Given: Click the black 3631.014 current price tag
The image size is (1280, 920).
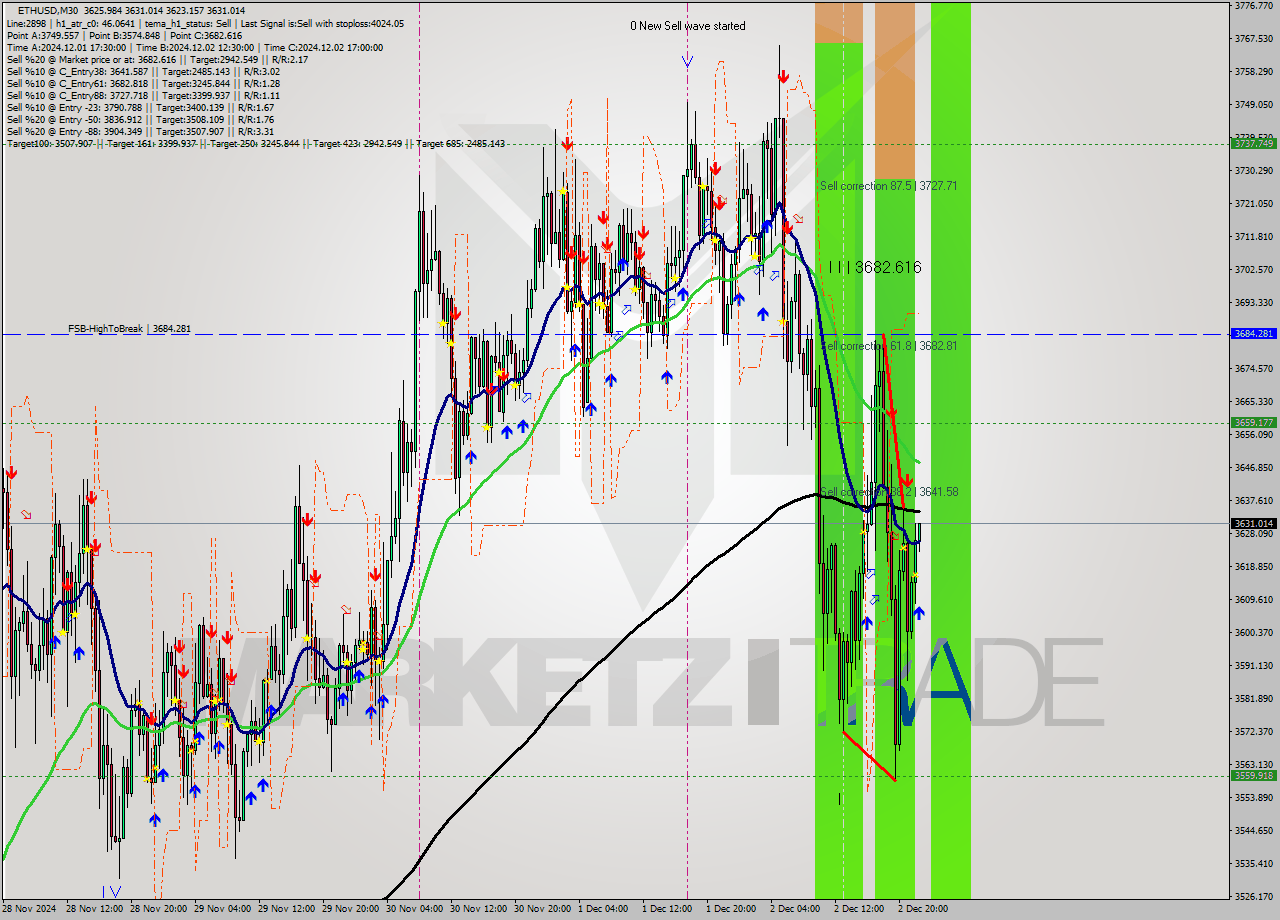Looking at the screenshot, I should click(1253, 523).
